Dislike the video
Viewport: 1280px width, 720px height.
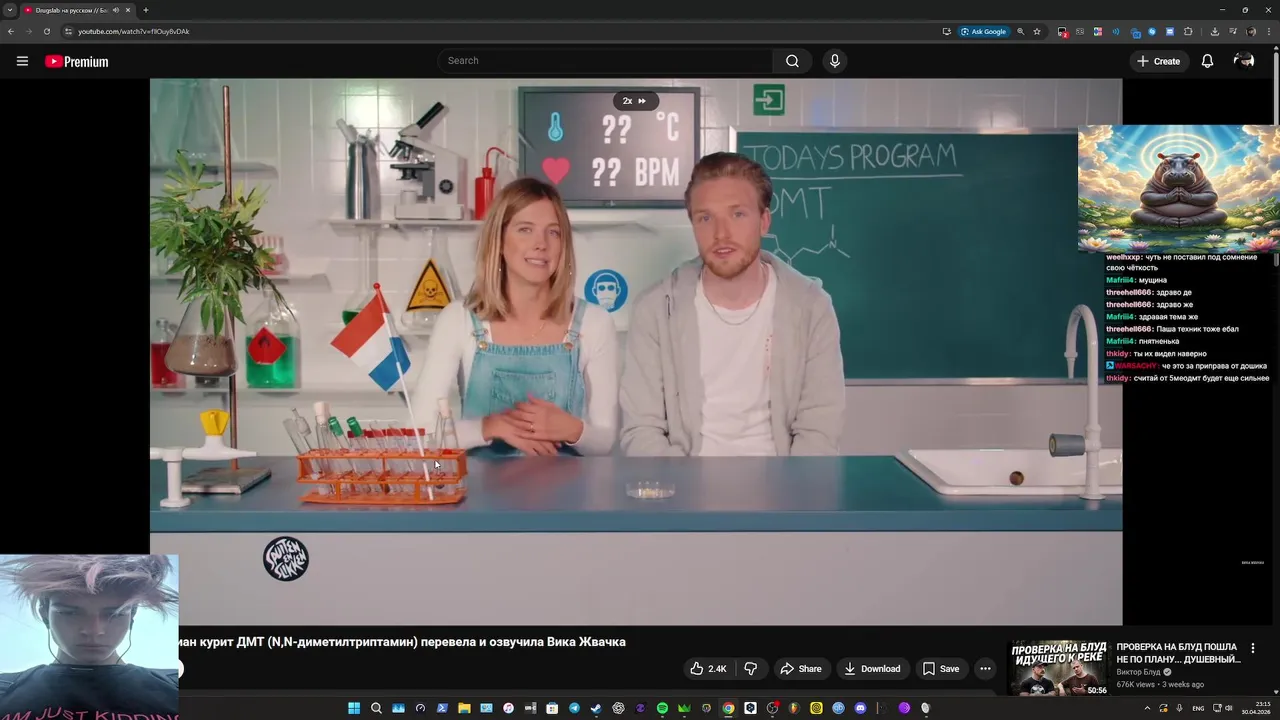coord(751,669)
